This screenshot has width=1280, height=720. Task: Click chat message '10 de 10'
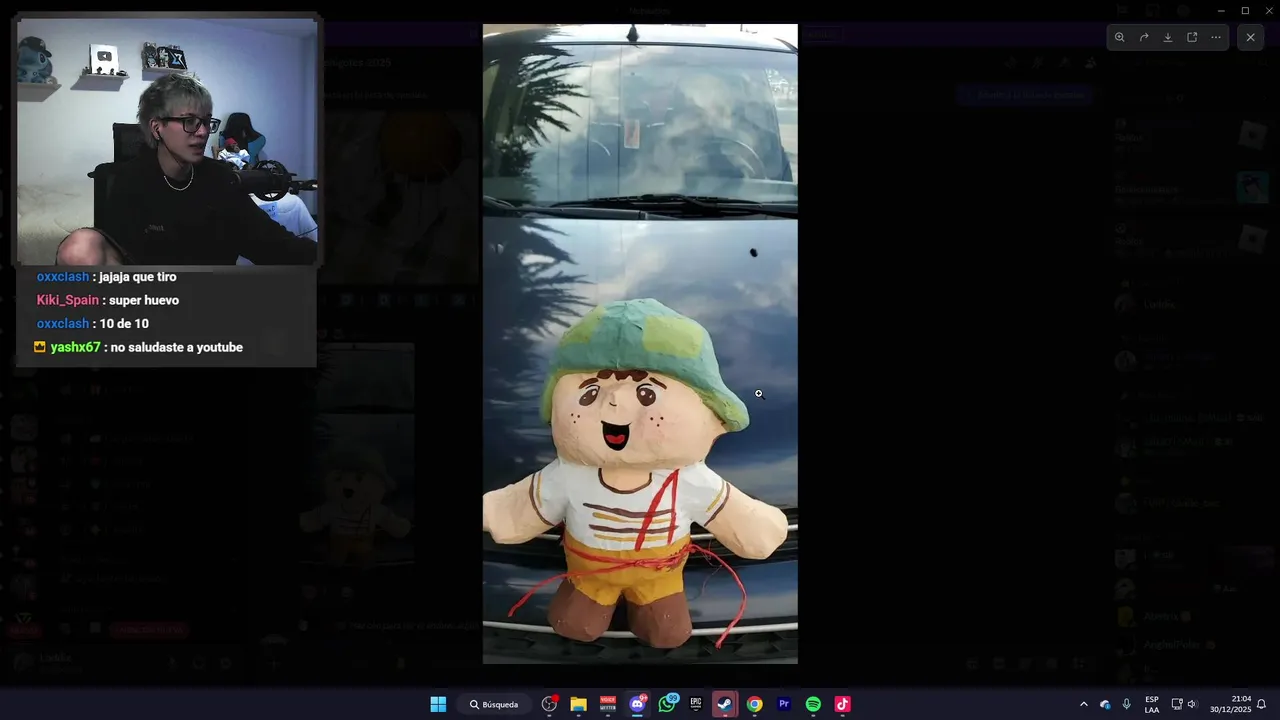point(124,324)
